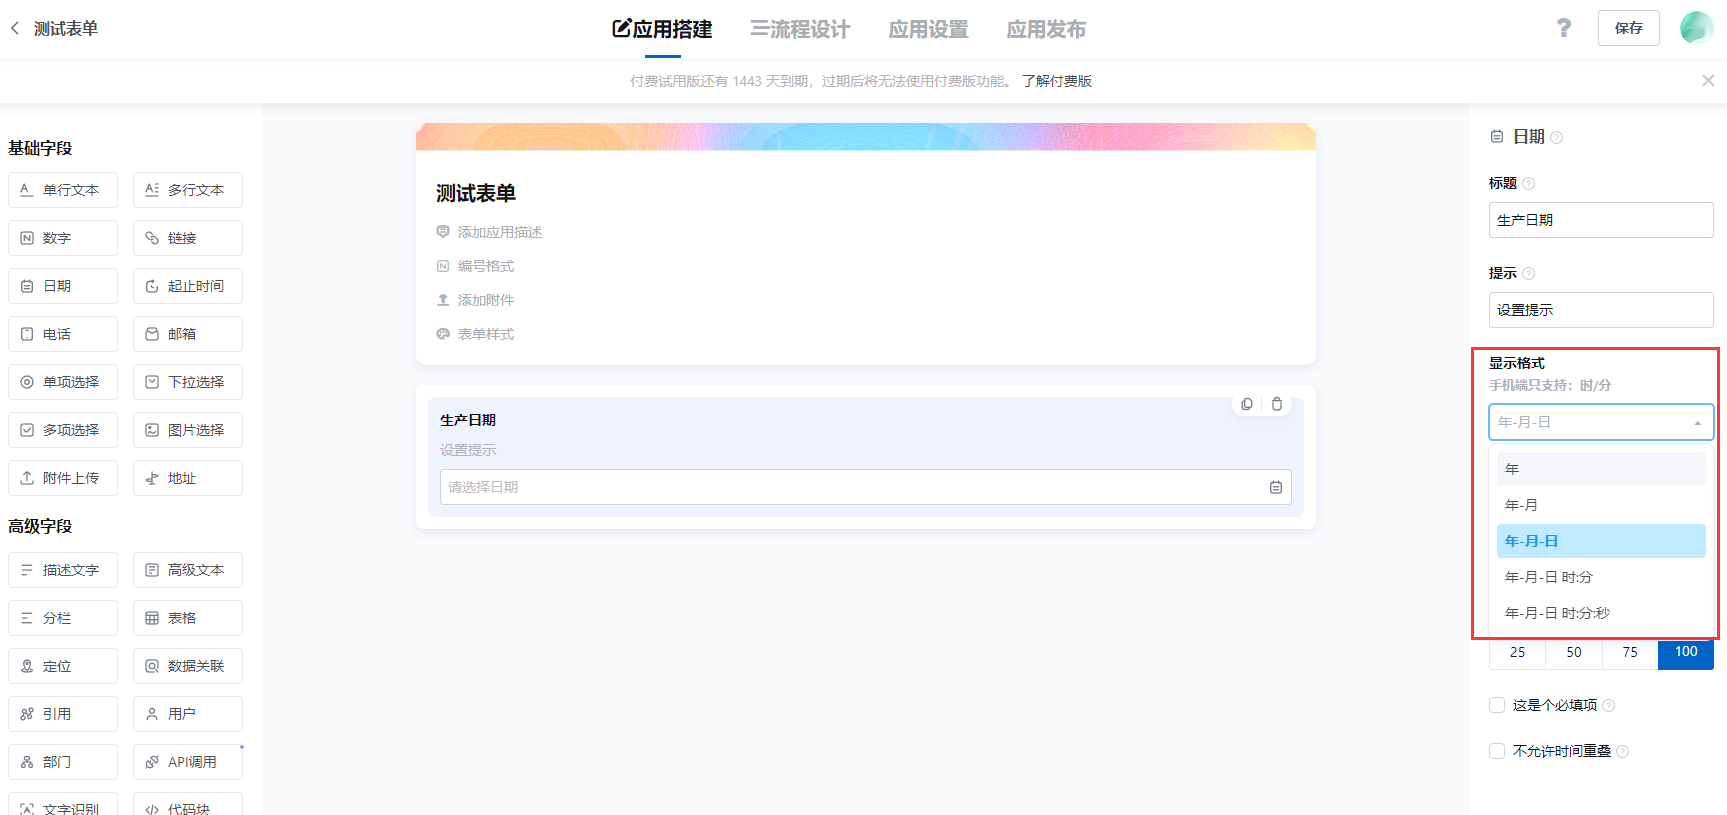The image size is (1727, 815).
Task: Add the 图片选择 field component
Action: [188, 430]
